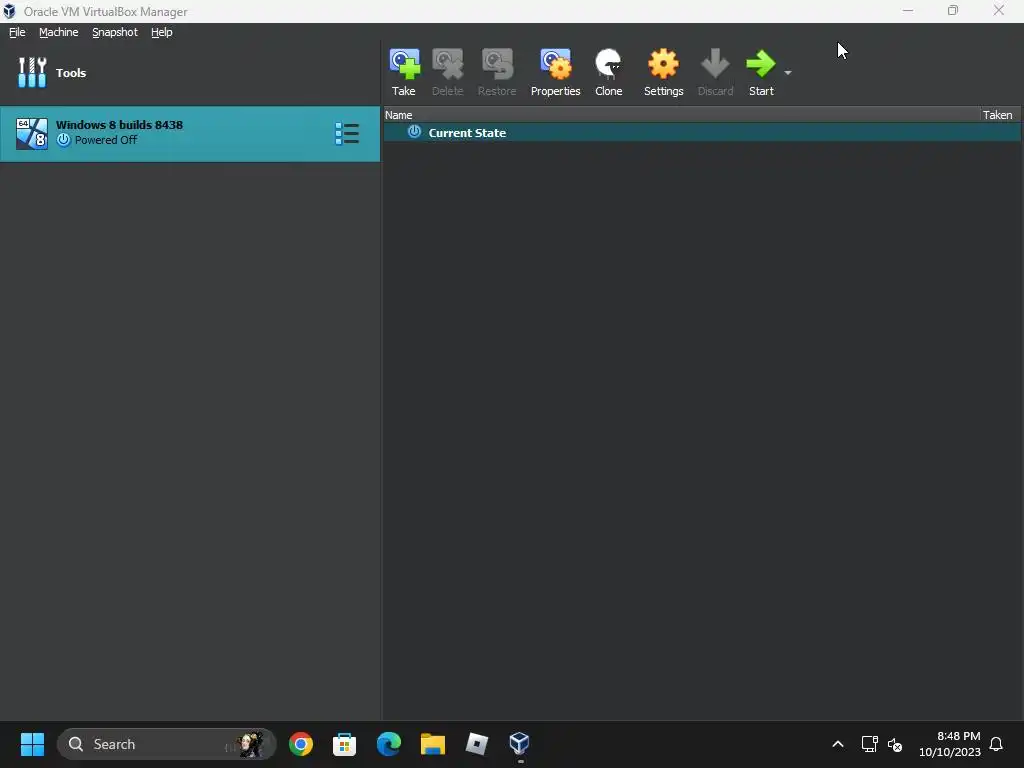
Task: Open Microsoft Edge from taskbar
Action: (x=389, y=744)
